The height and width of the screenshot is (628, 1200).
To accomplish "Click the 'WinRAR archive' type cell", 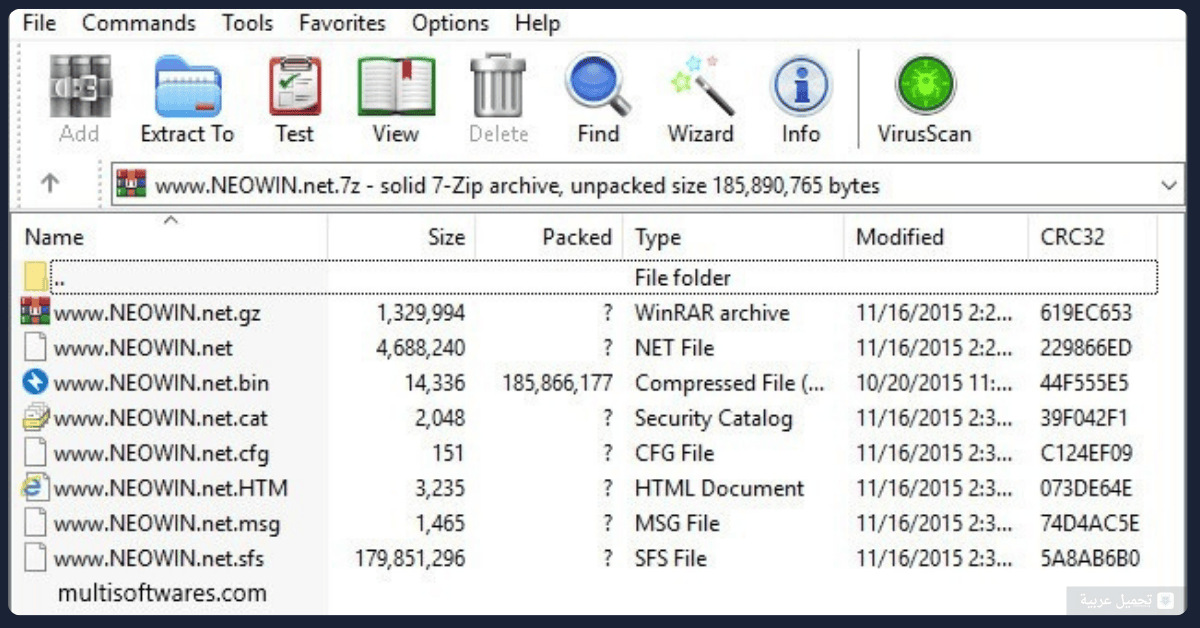I will point(712,313).
